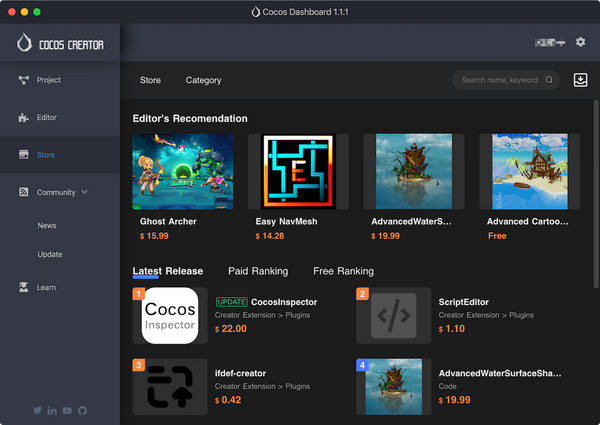Open the Easy NavMesh maze thumbnail
The width and height of the screenshot is (600, 425).
tap(298, 171)
